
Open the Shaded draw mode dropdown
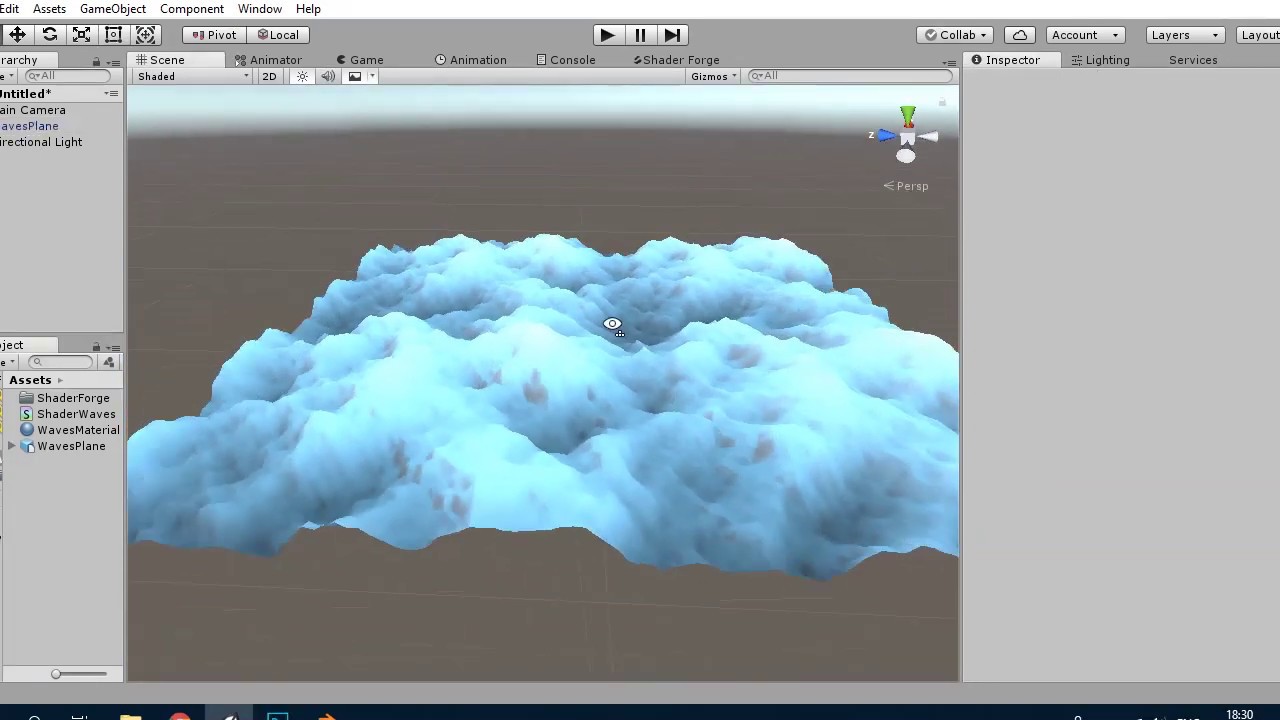pyautogui.click(x=193, y=76)
